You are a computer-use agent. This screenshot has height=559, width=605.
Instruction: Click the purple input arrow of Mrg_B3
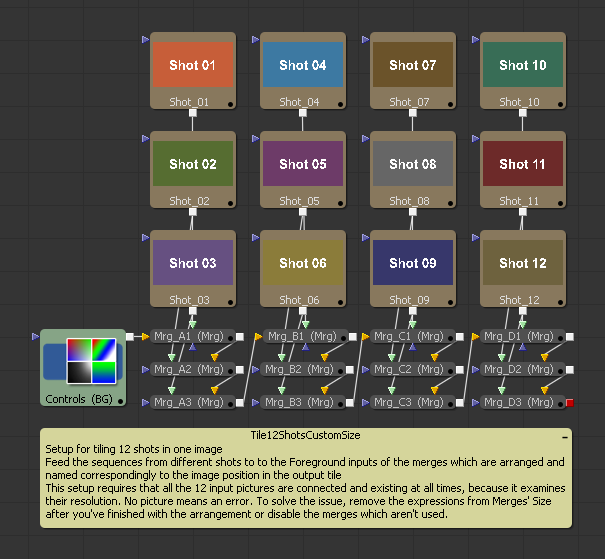click(255, 403)
